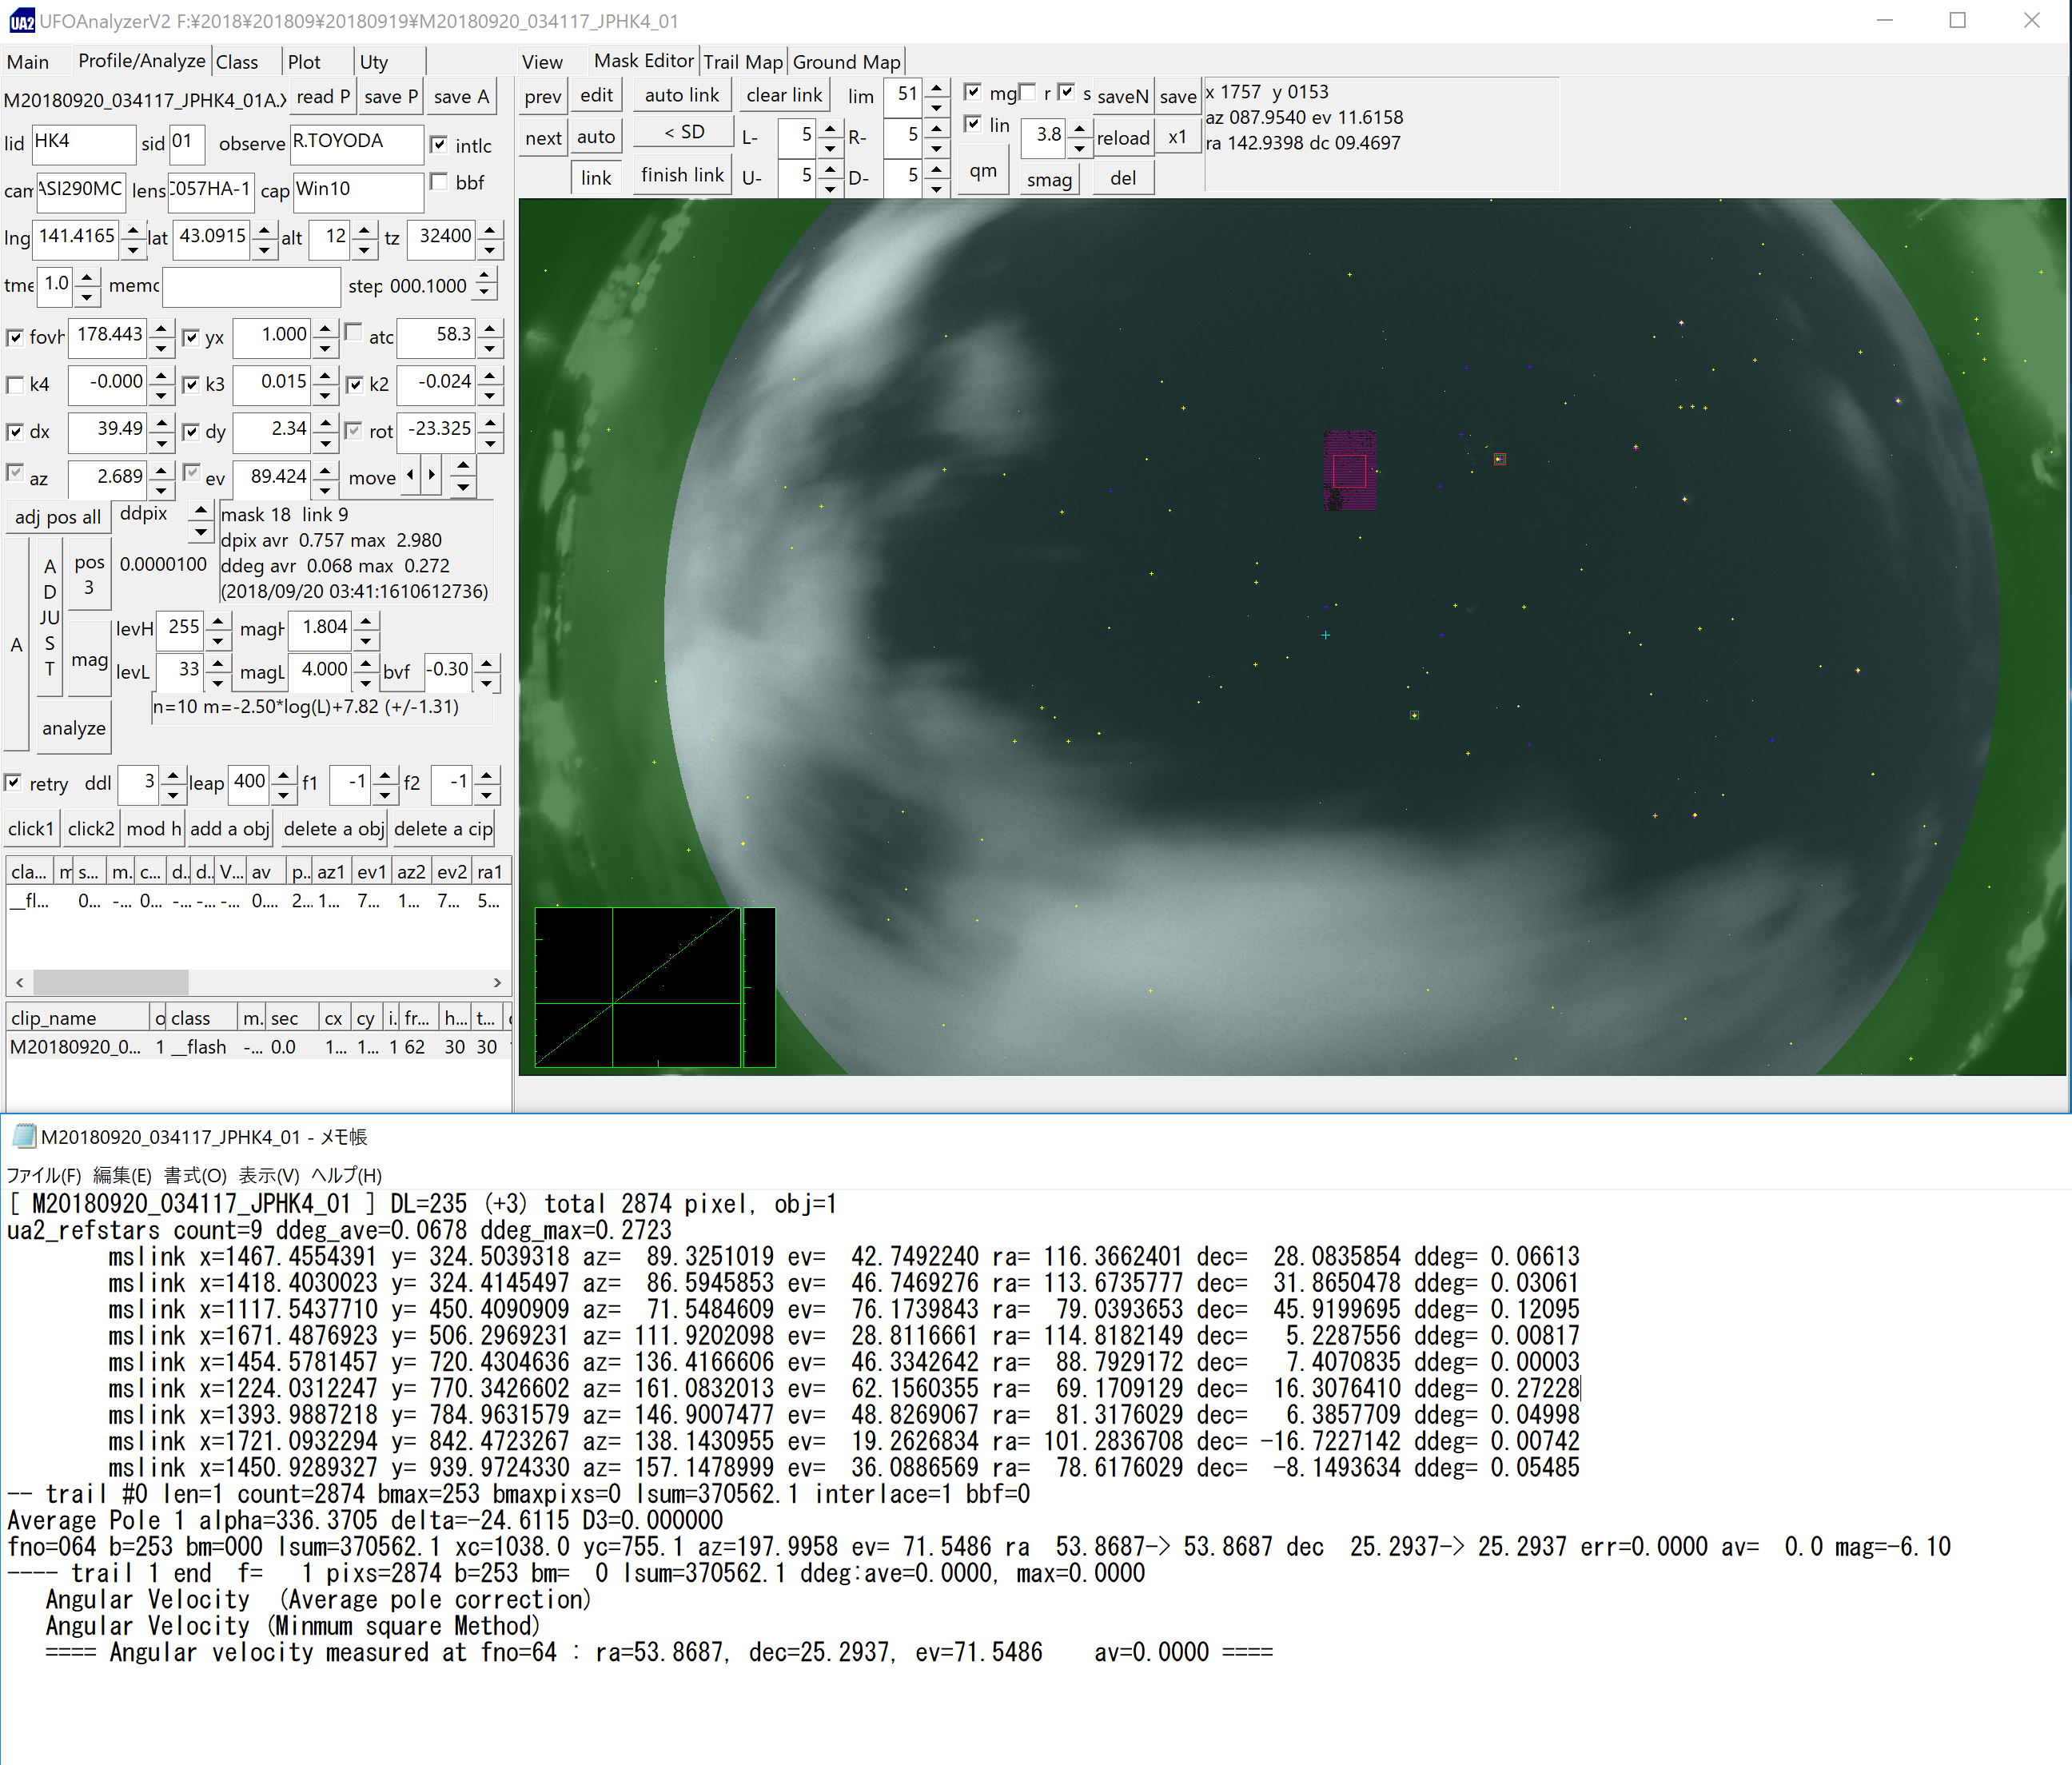Decrease the fovh value with down arrow
The width and height of the screenshot is (2072, 1765).
point(161,348)
